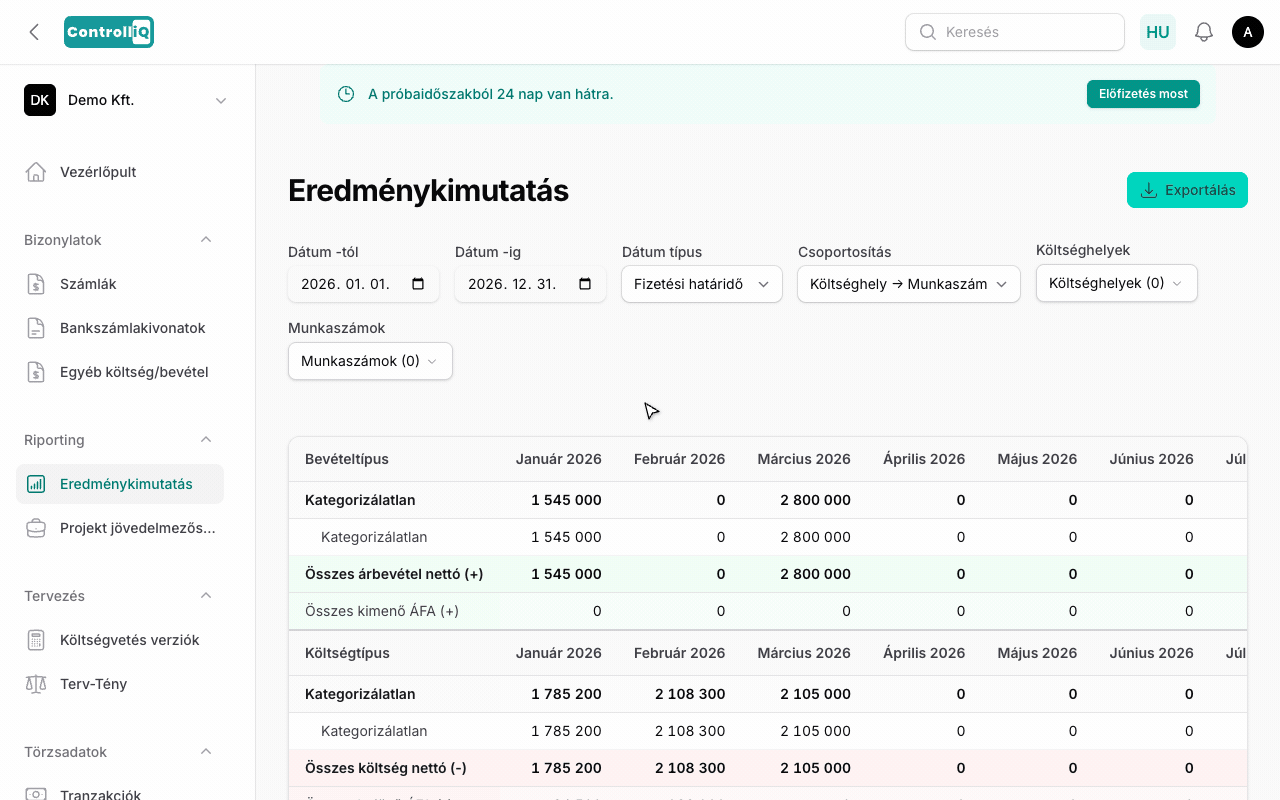Click Összes árbevétel nettó (+) row
Screen dimensions: 1280x800
[x=768, y=574]
